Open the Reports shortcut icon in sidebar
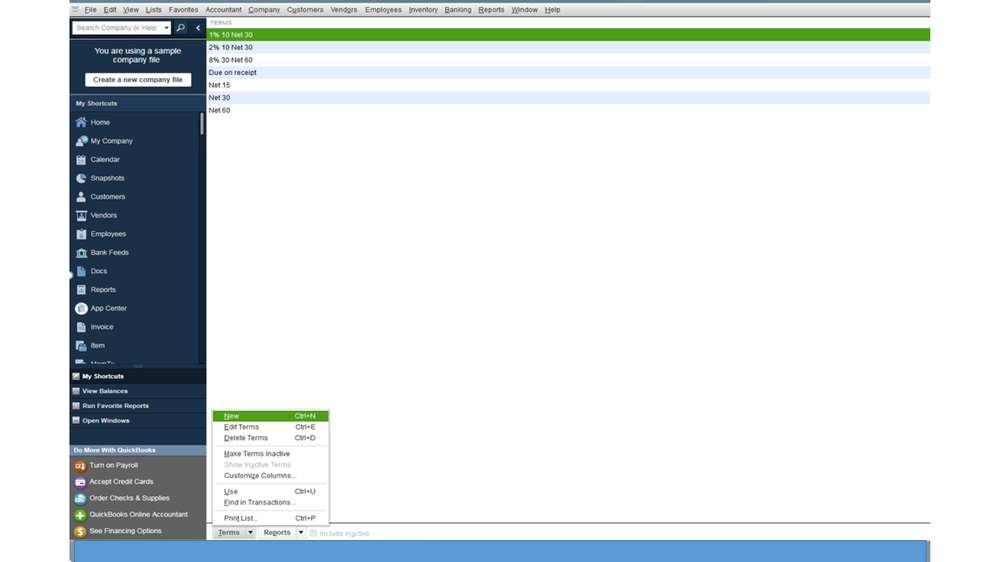 (x=81, y=289)
